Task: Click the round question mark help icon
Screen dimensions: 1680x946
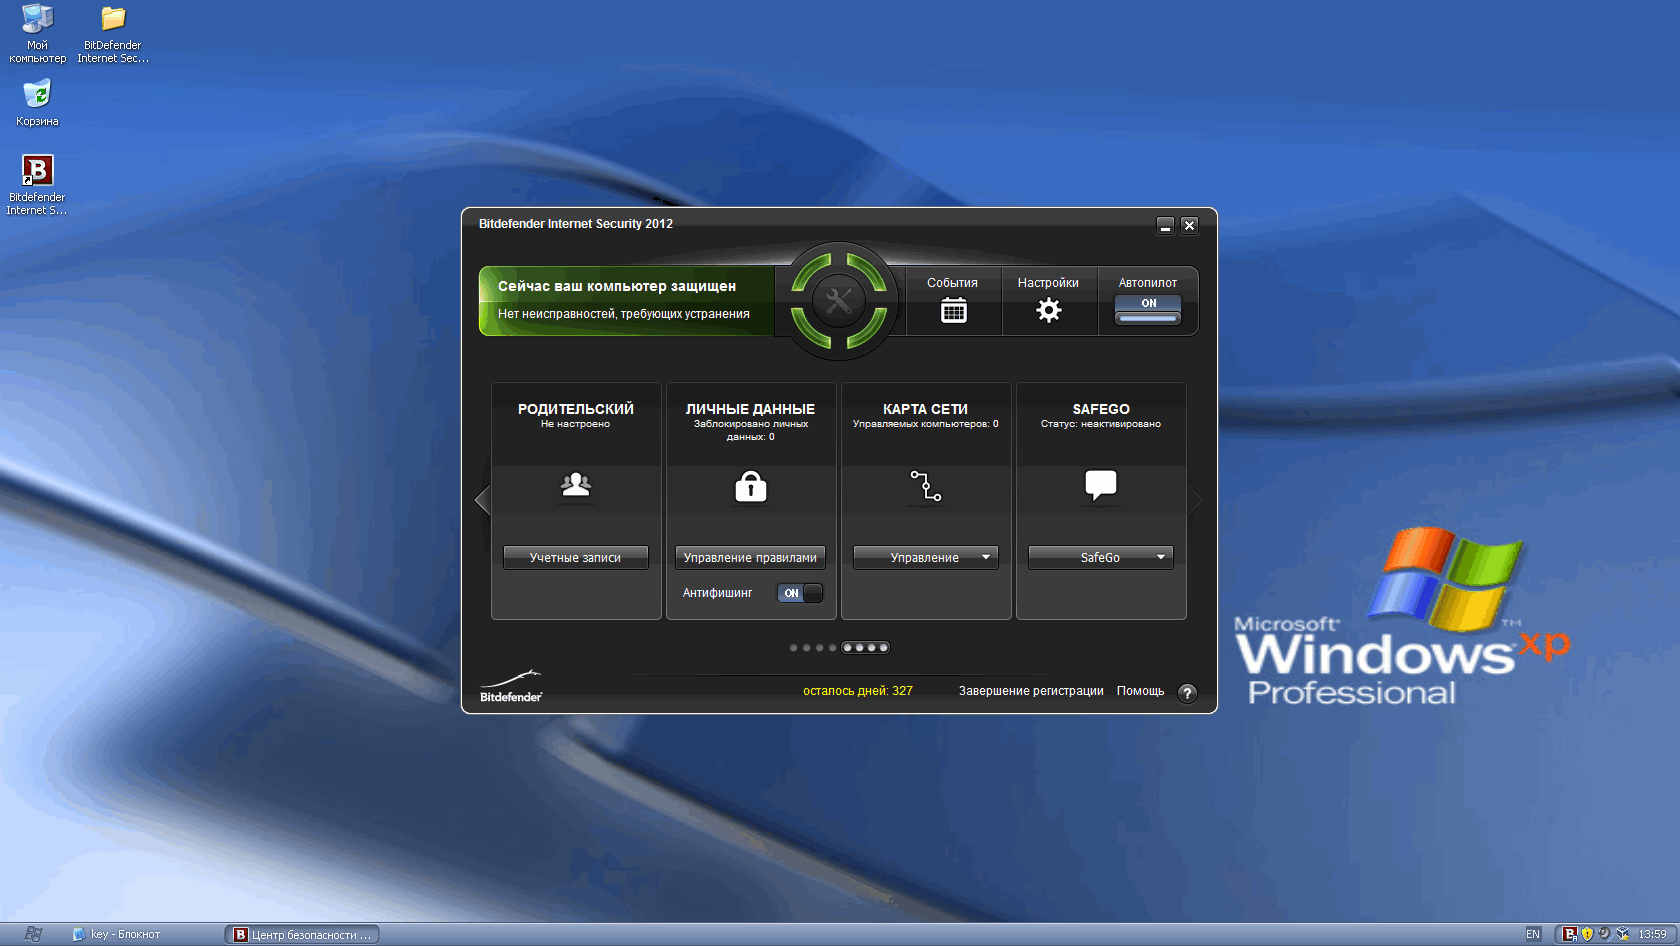Action: (x=1187, y=693)
